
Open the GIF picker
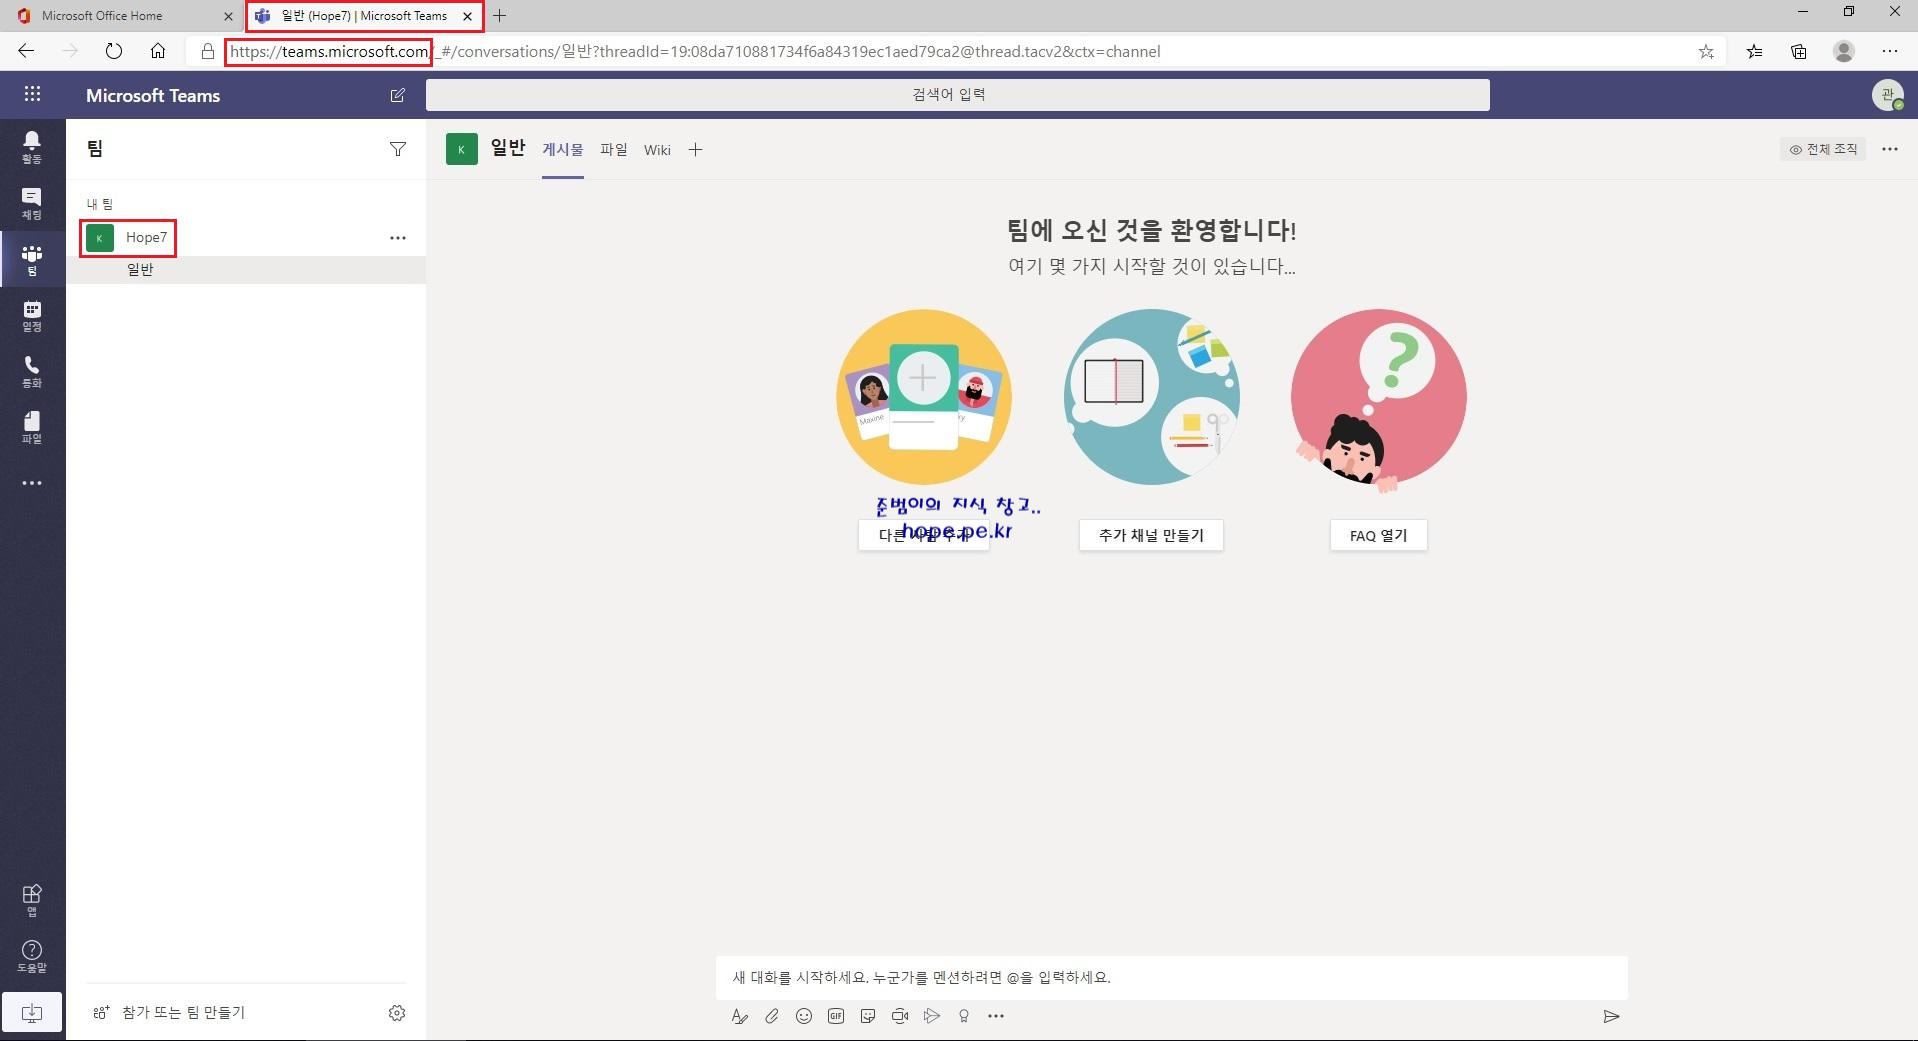(836, 1016)
